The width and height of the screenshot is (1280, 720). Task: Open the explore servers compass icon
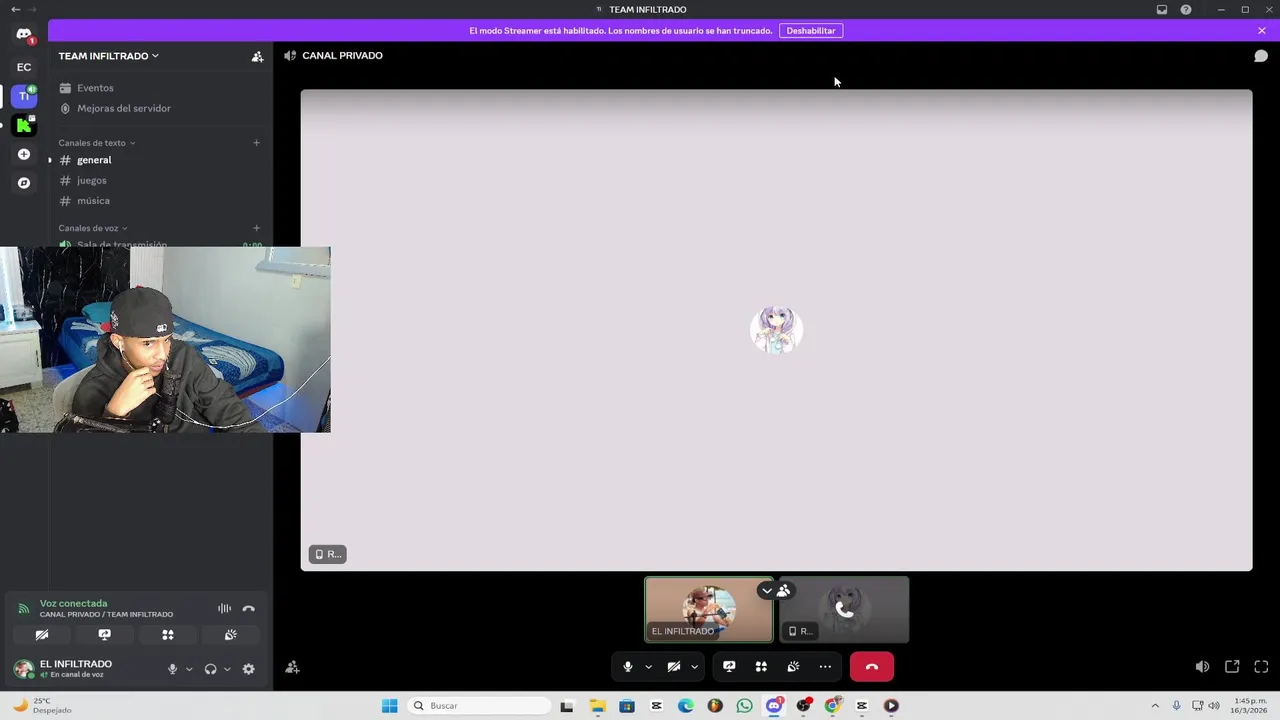tap(24, 183)
